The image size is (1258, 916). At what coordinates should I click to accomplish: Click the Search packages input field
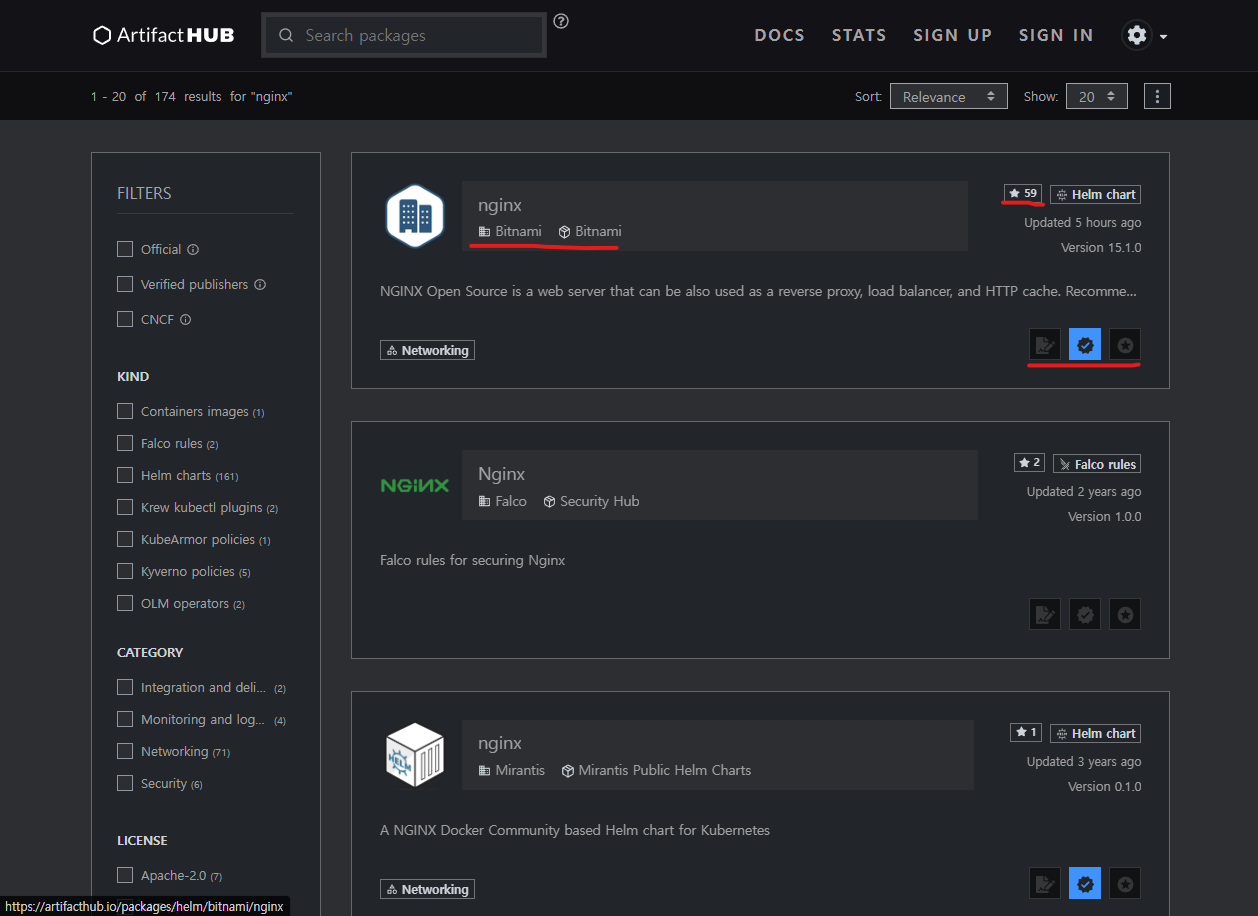tap(405, 35)
